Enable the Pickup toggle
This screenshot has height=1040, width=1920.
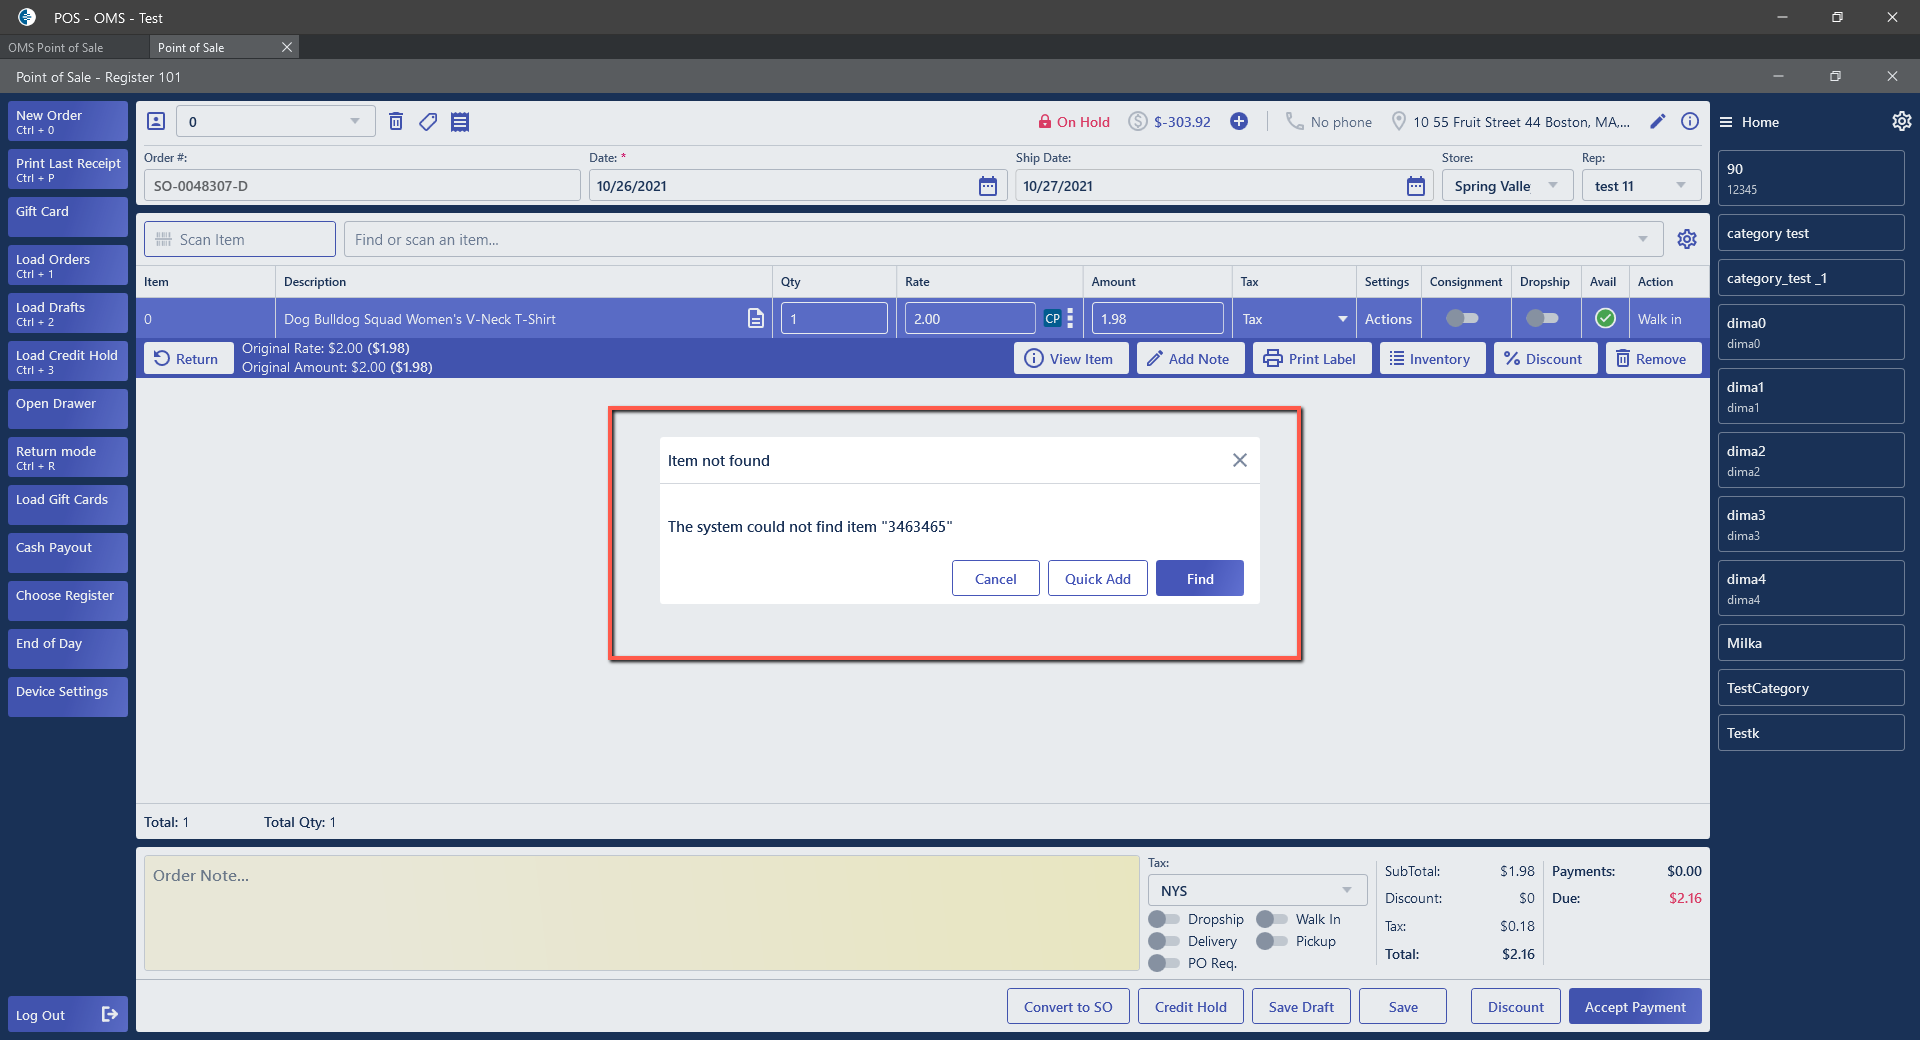pos(1272,941)
